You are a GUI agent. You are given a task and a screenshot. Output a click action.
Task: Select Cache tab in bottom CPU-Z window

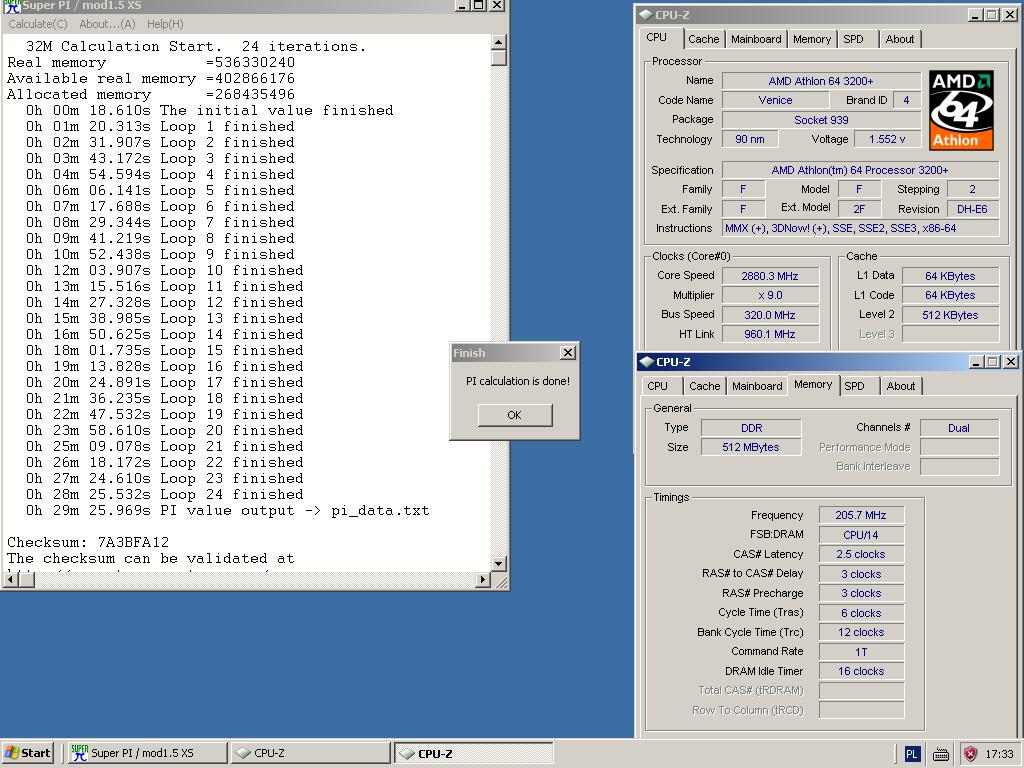click(705, 386)
